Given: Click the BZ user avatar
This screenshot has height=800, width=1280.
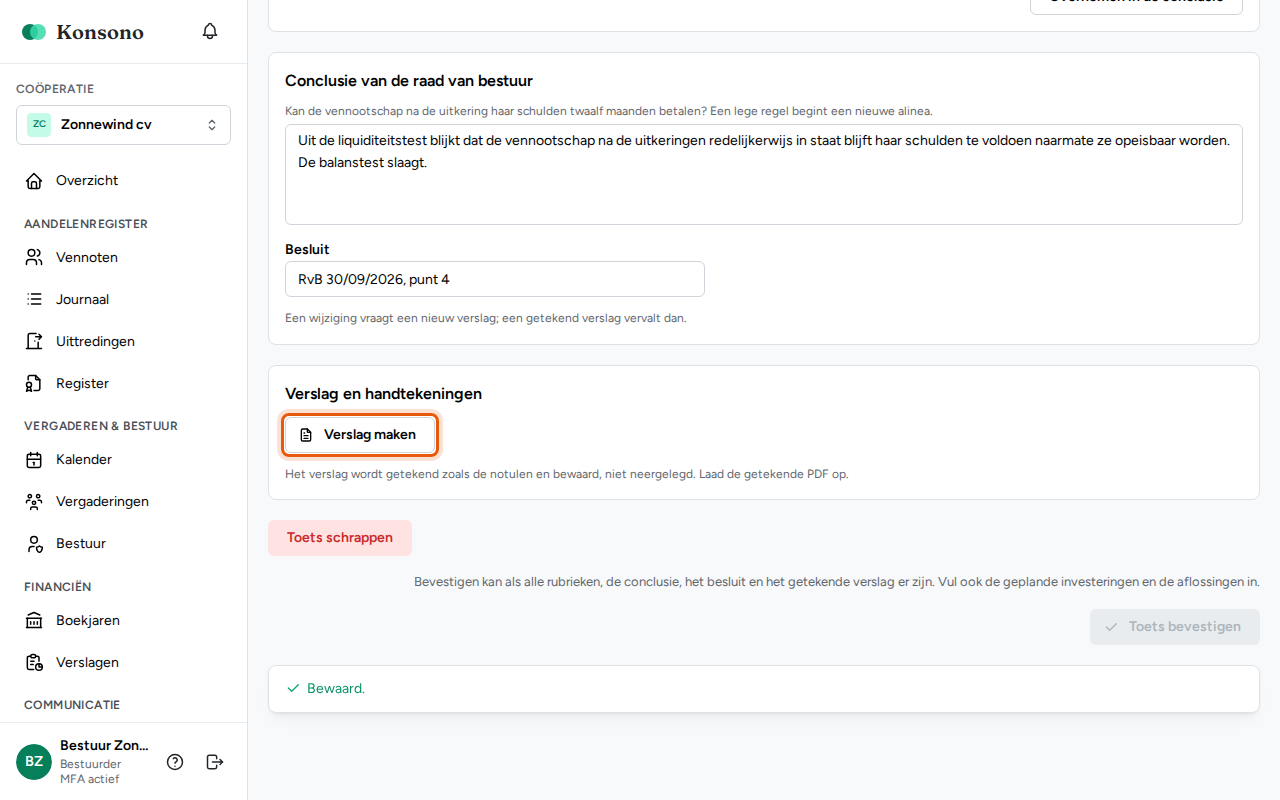Looking at the screenshot, I should 34,762.
